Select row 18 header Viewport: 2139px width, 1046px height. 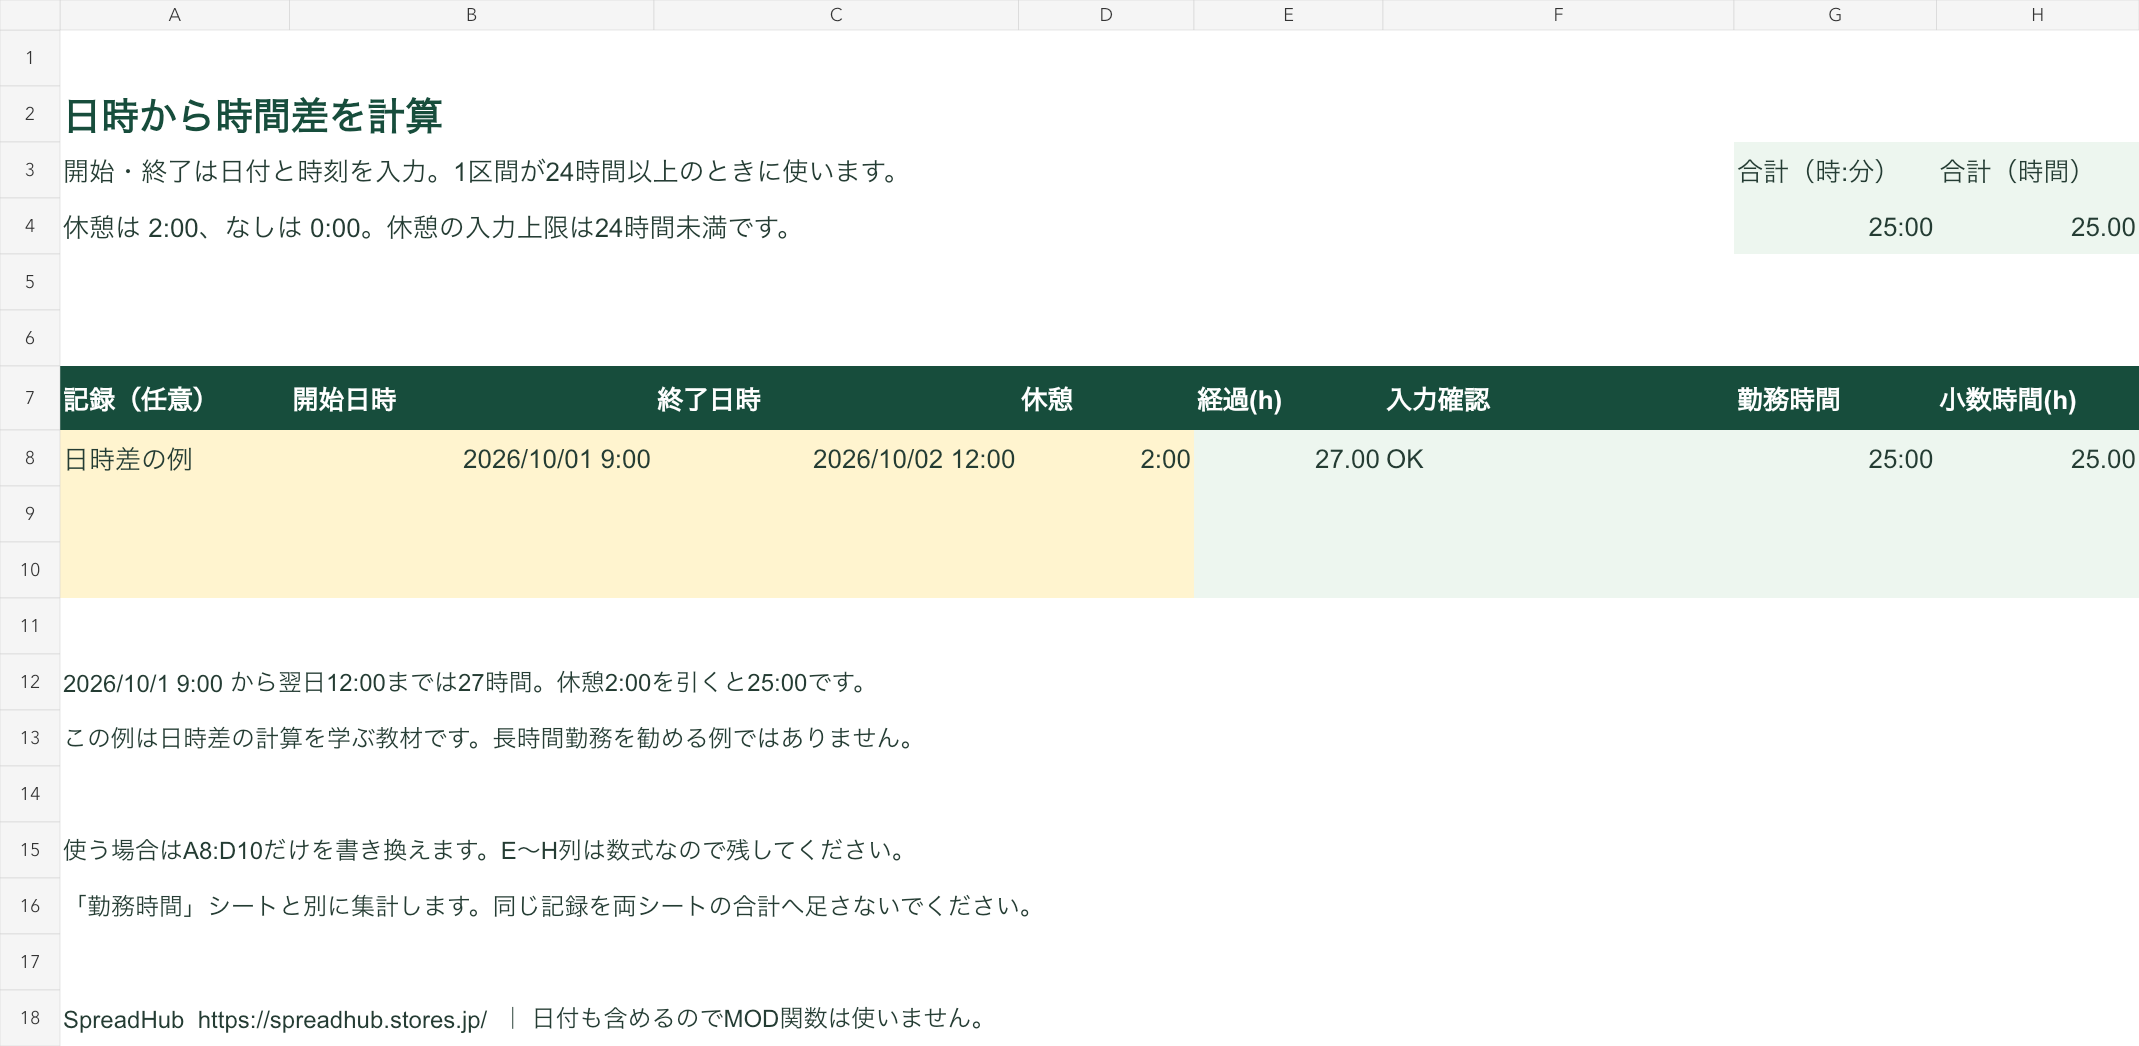tap(30, 1018)
